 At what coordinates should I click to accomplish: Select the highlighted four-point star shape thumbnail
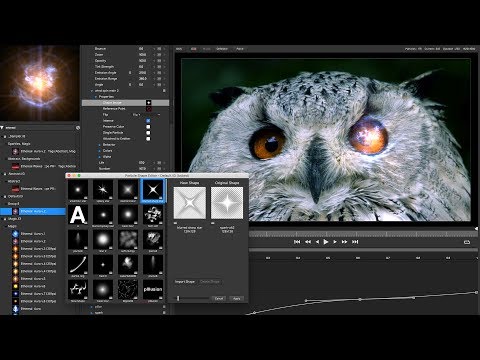click(153, 190)
